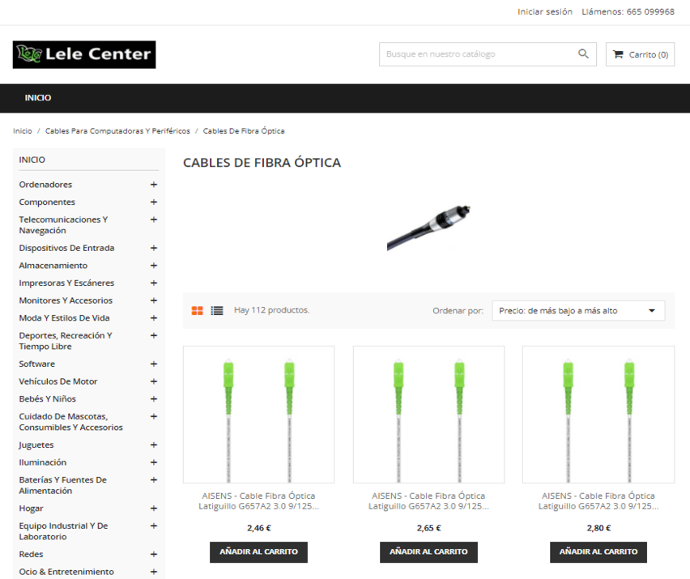
Task: Open the Hogar category link
Action: click(x=31, y=508)
